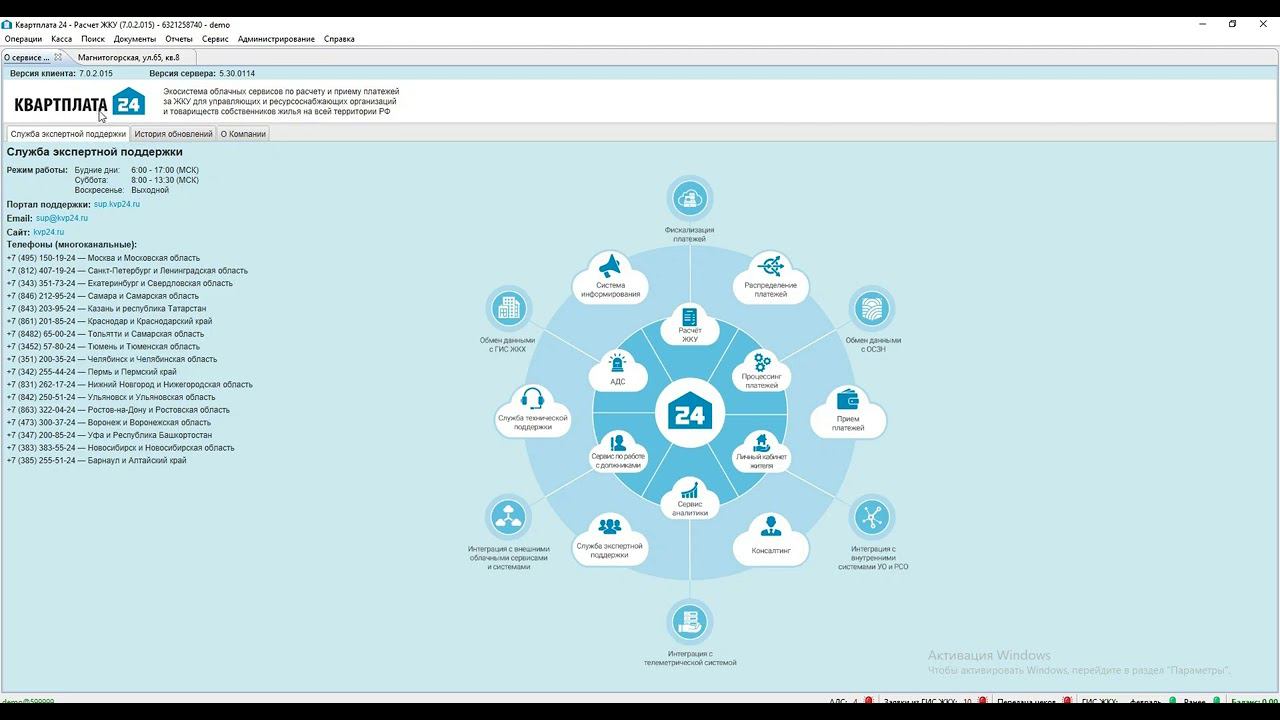Click the sup@kvp24.ru email link
This screenshot has width=1280, height=720.
click(62, 218)
